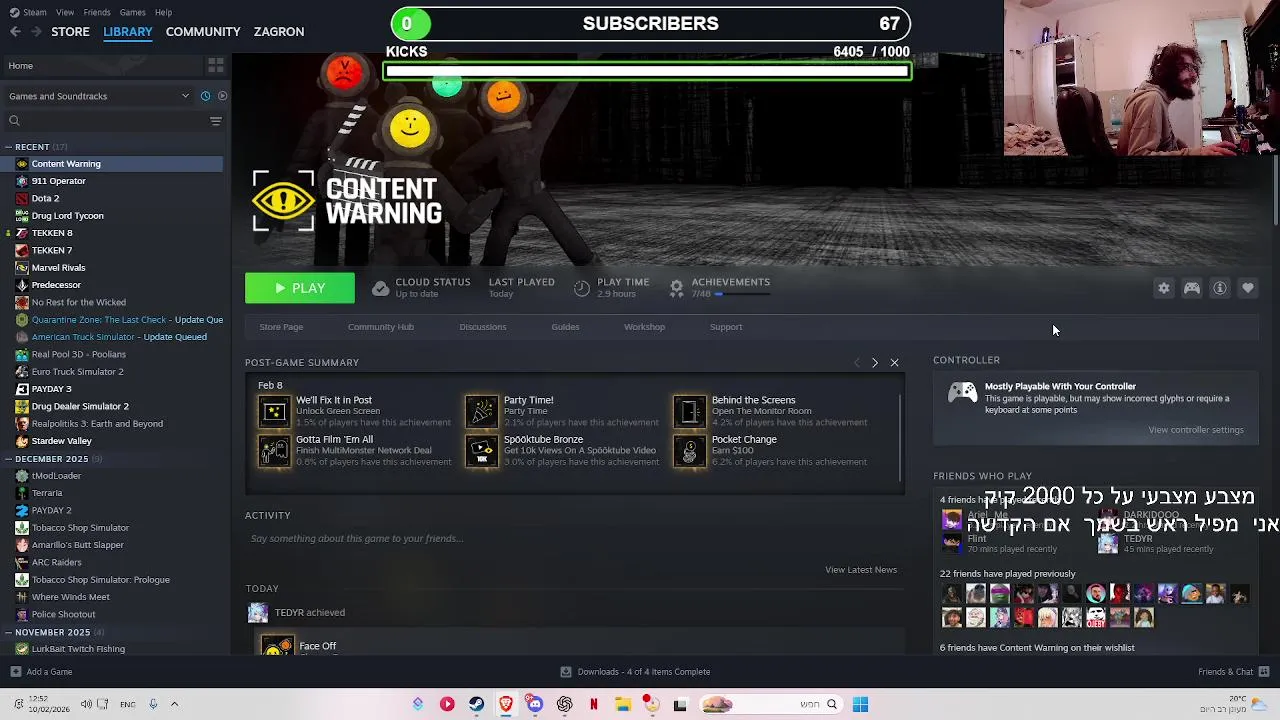Show game info icon
Screen dimensions: 1280x720
coord(1220,288)
